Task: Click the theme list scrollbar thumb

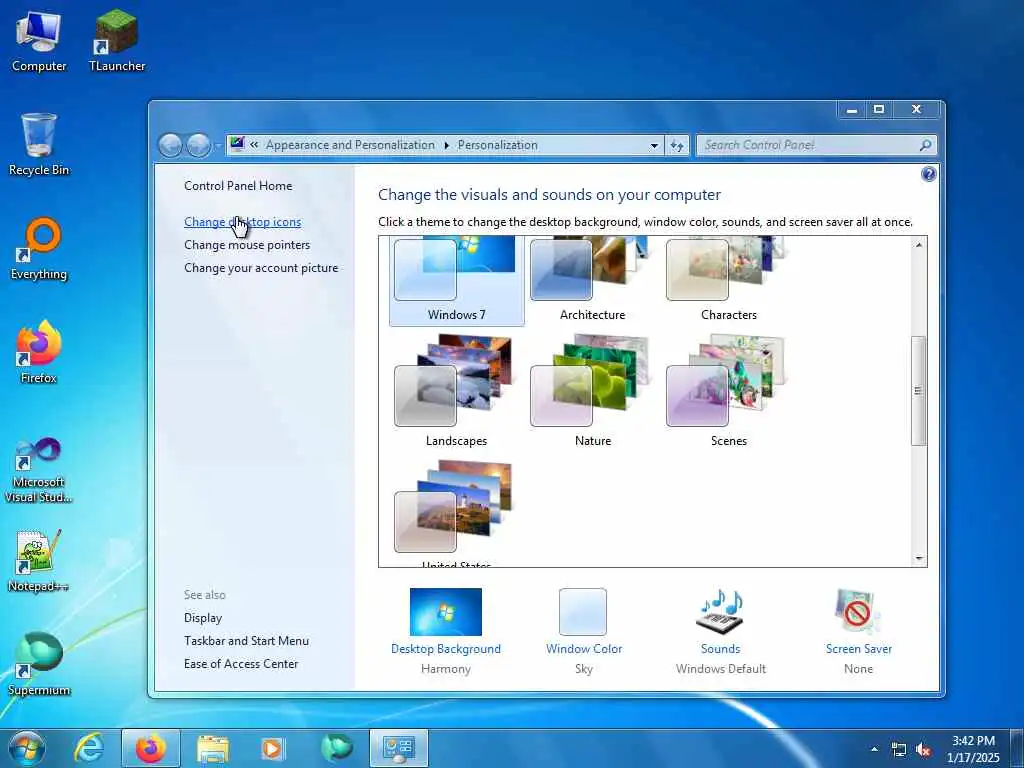Action: tap(919, 391)
